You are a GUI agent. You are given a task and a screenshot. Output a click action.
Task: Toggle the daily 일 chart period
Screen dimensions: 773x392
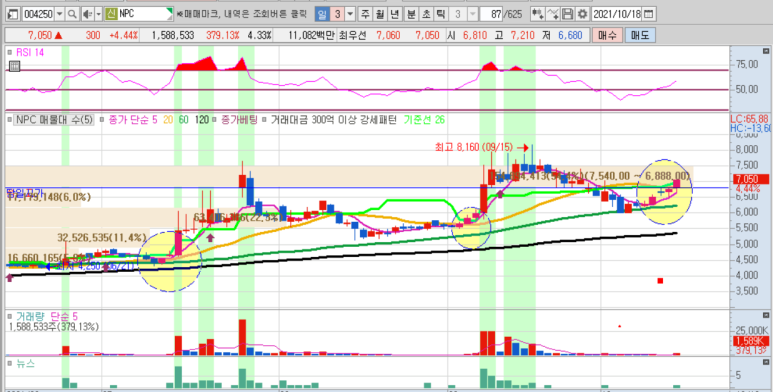322,14
